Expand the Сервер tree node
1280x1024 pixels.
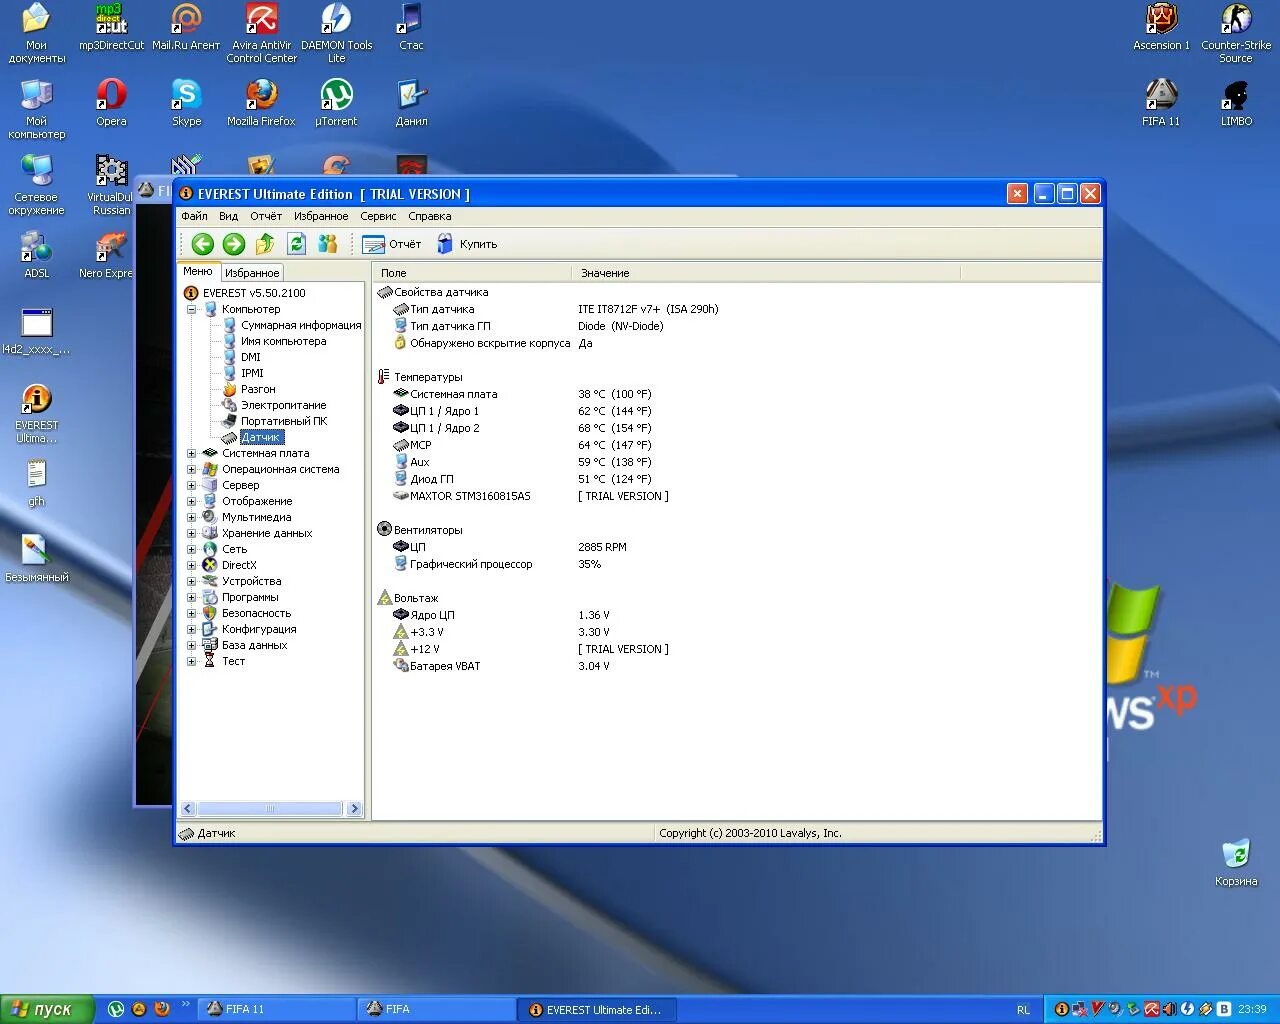[192, 485]
